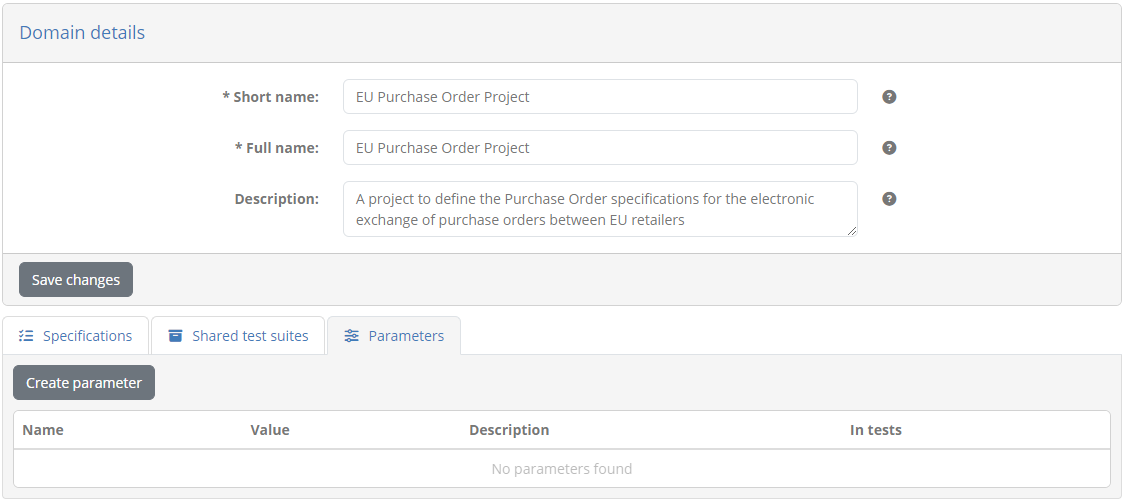Click the checklist icon on Specifications tab
1125x501 pixels.
27,336
